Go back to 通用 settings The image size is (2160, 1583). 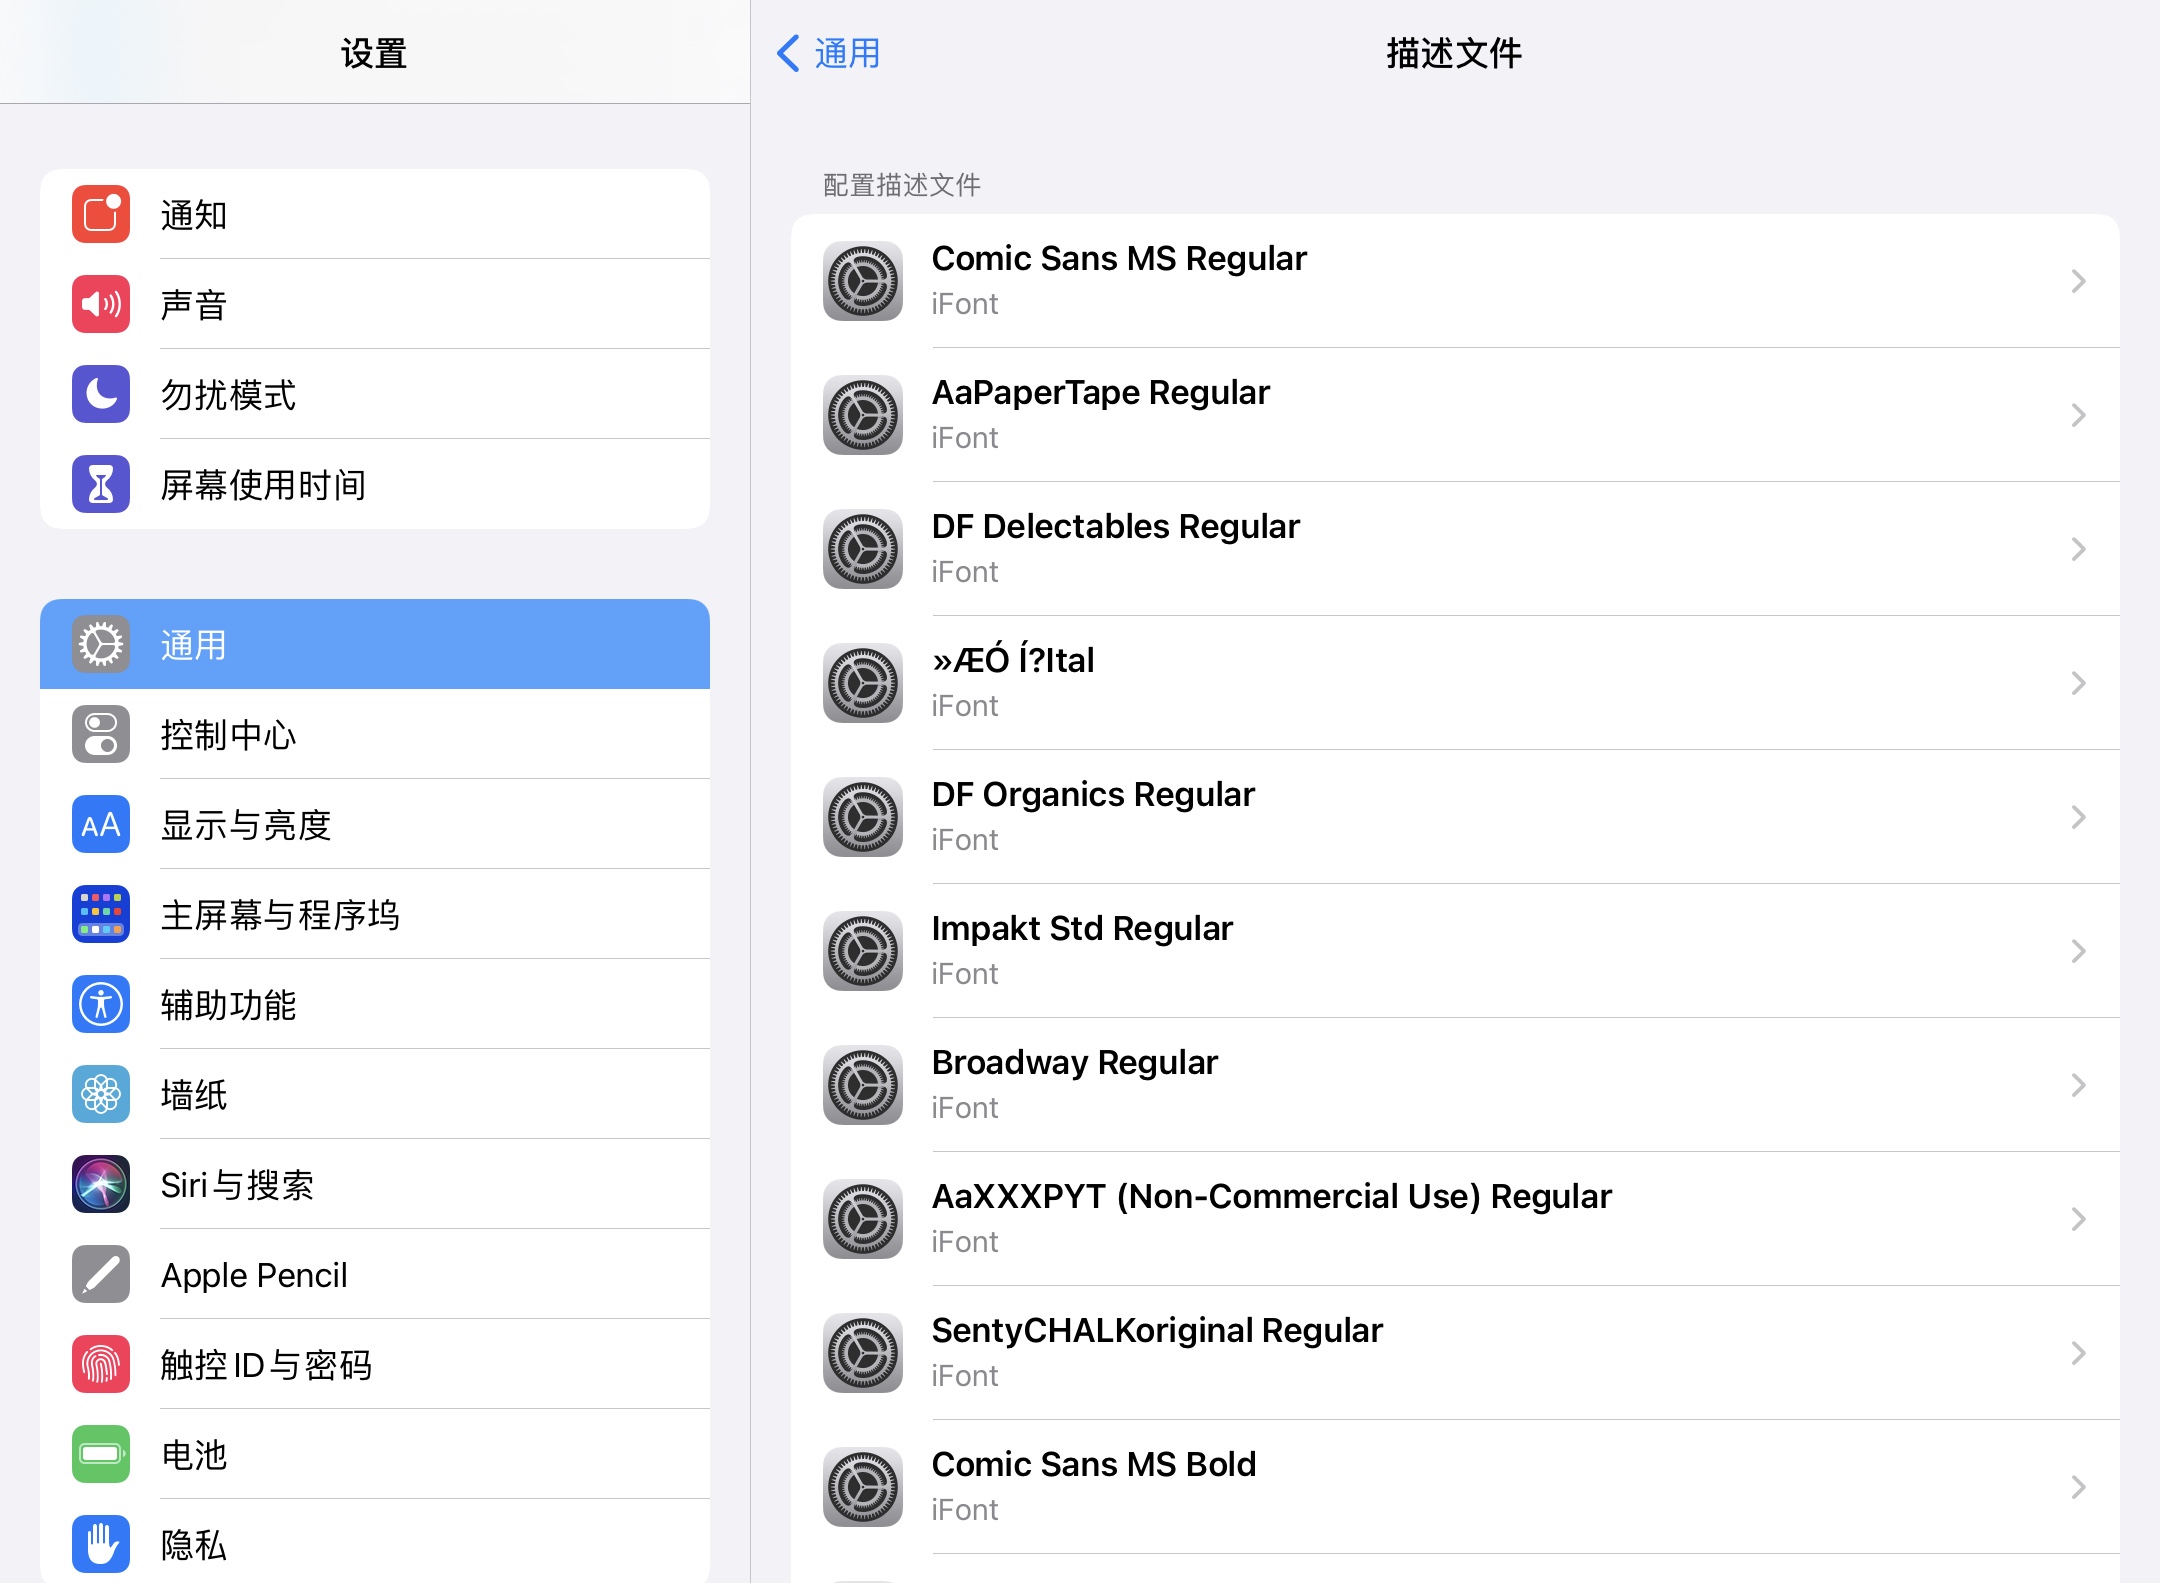coord(829,53)
